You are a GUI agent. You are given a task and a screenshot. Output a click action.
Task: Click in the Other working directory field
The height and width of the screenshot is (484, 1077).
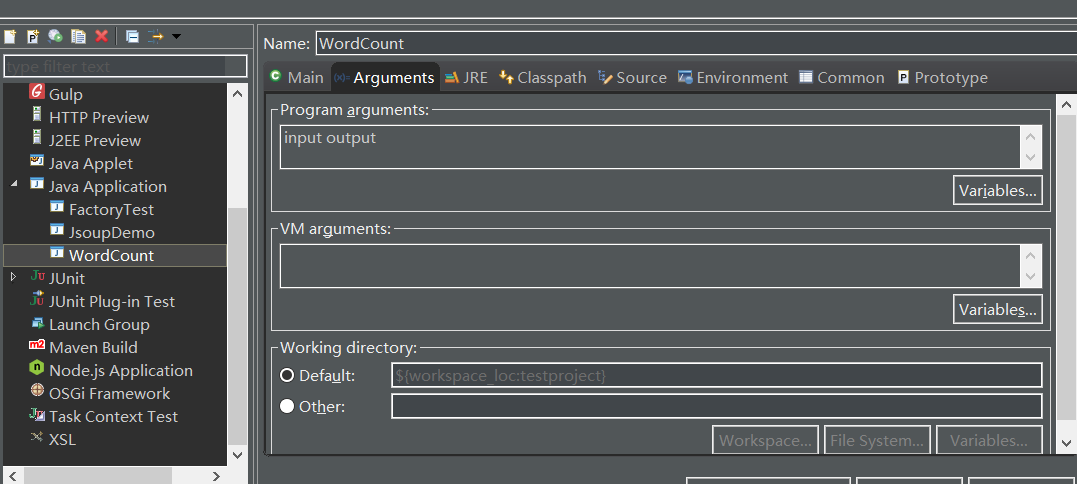coord(716,406)
